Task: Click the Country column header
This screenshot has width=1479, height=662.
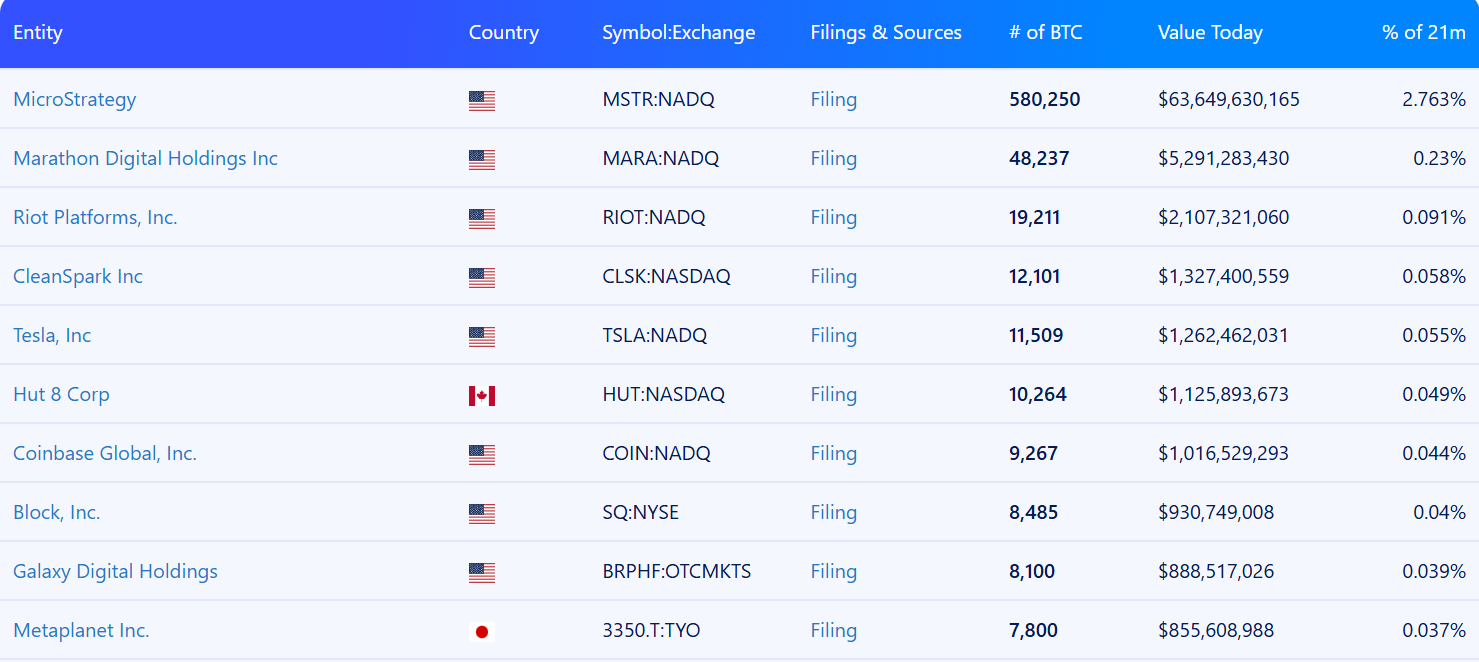Action: 503,32
